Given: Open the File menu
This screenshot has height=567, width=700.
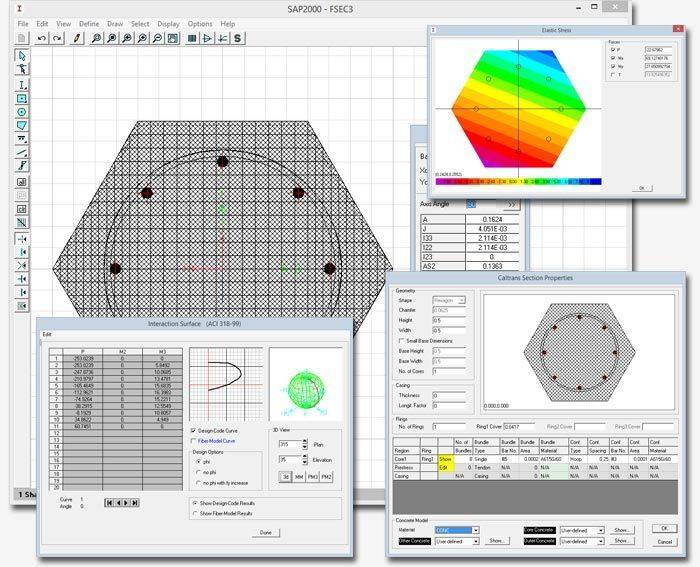Looking at the screenshot, I should [x=23, y=24].
